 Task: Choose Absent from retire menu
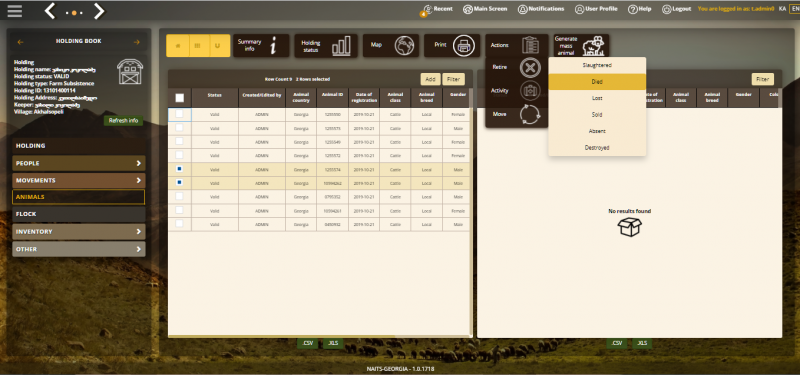[597, 131]
